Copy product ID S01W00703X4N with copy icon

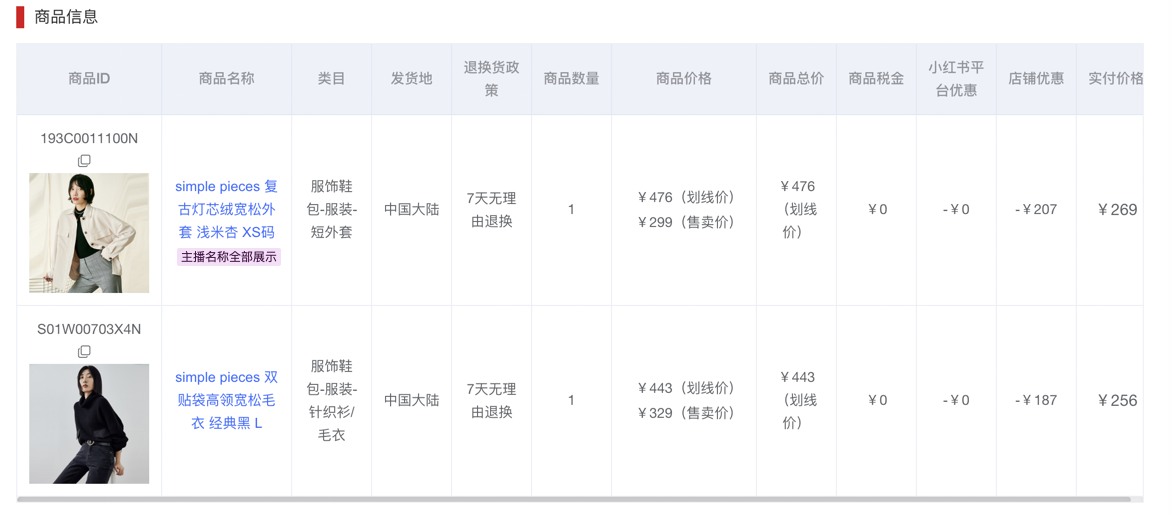84,351
